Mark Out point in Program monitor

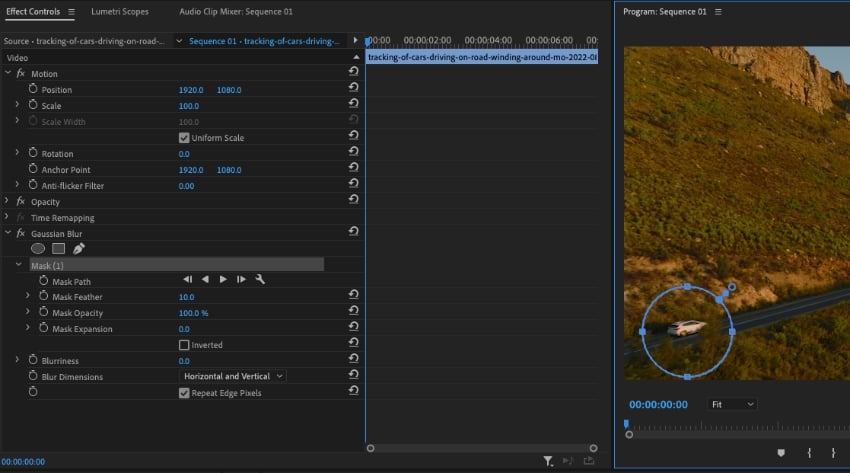tap(833, 453)
